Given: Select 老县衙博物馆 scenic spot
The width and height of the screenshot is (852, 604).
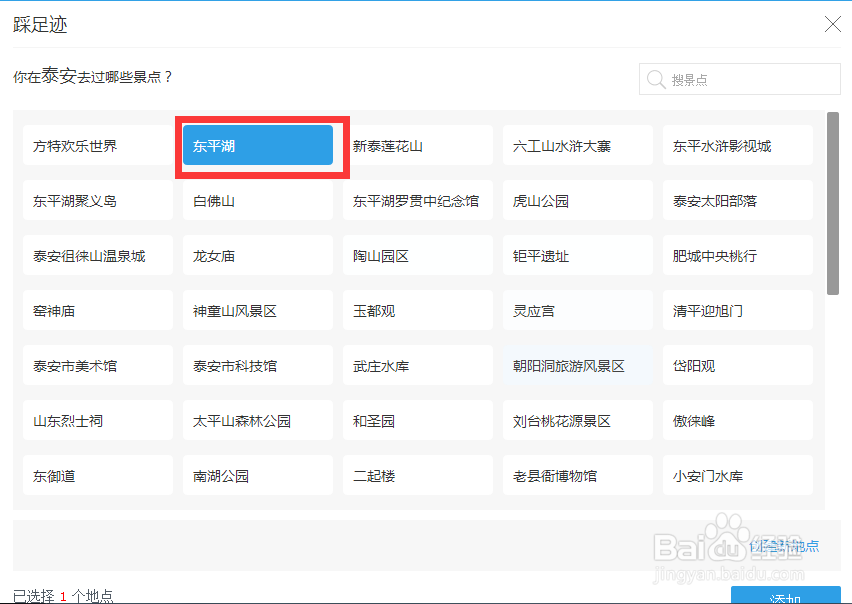Looking at the screenshot, I should click(577, 475).
